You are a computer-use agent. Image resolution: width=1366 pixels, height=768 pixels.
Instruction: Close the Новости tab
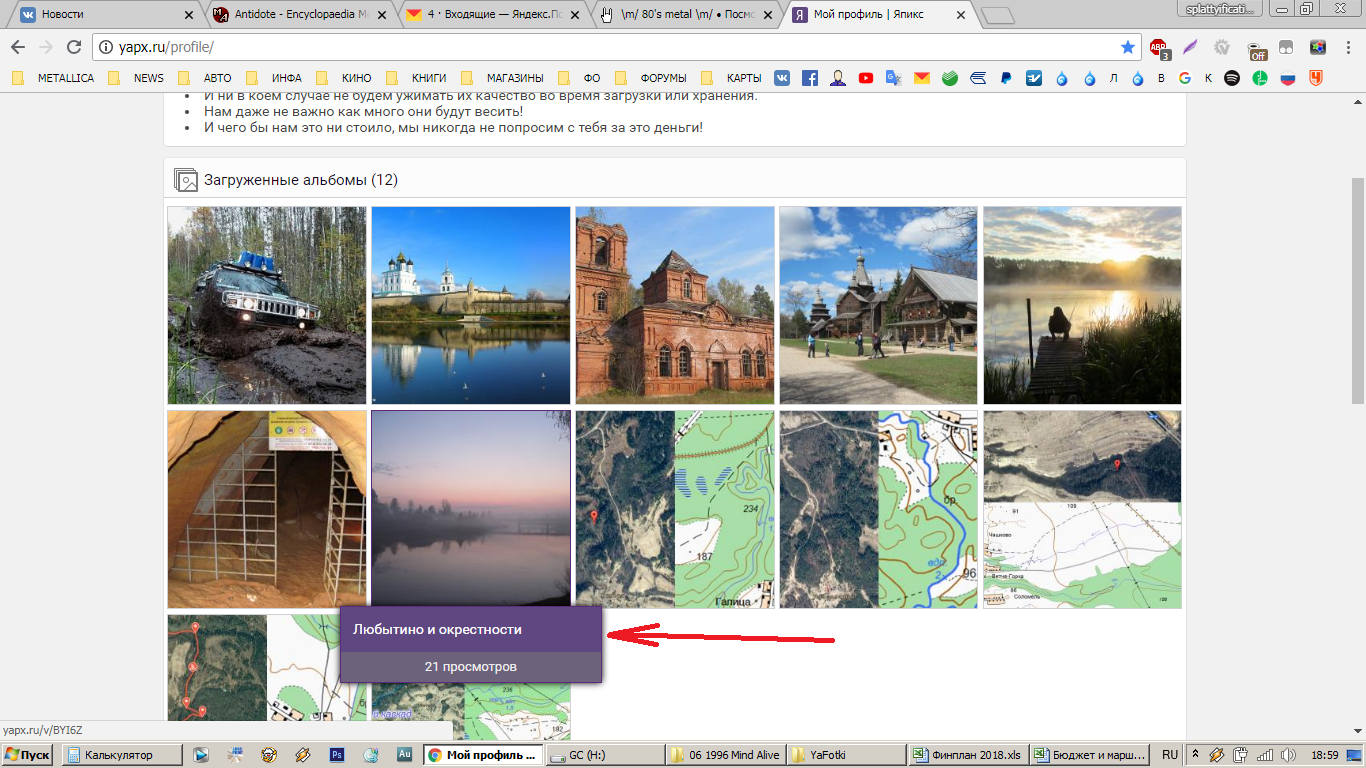190,15
